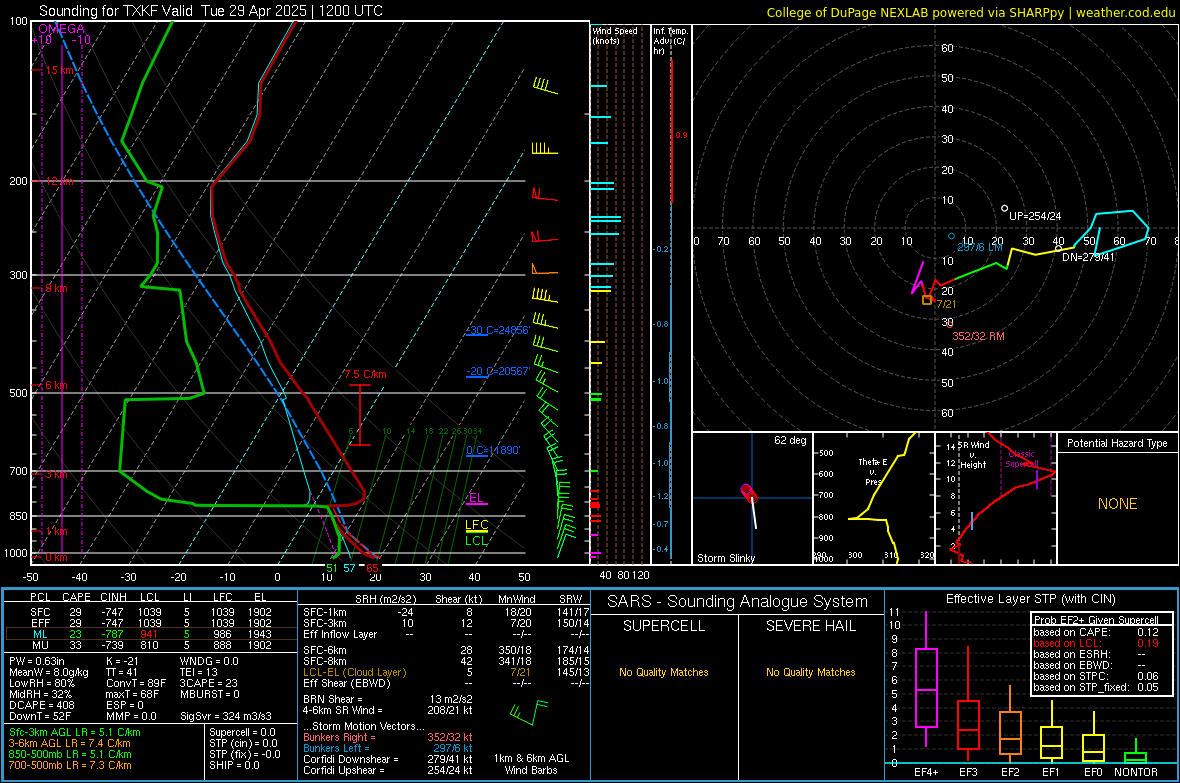
Task: Click the DN=279/41 hodograph marker label
Action: pos(1088,257)
